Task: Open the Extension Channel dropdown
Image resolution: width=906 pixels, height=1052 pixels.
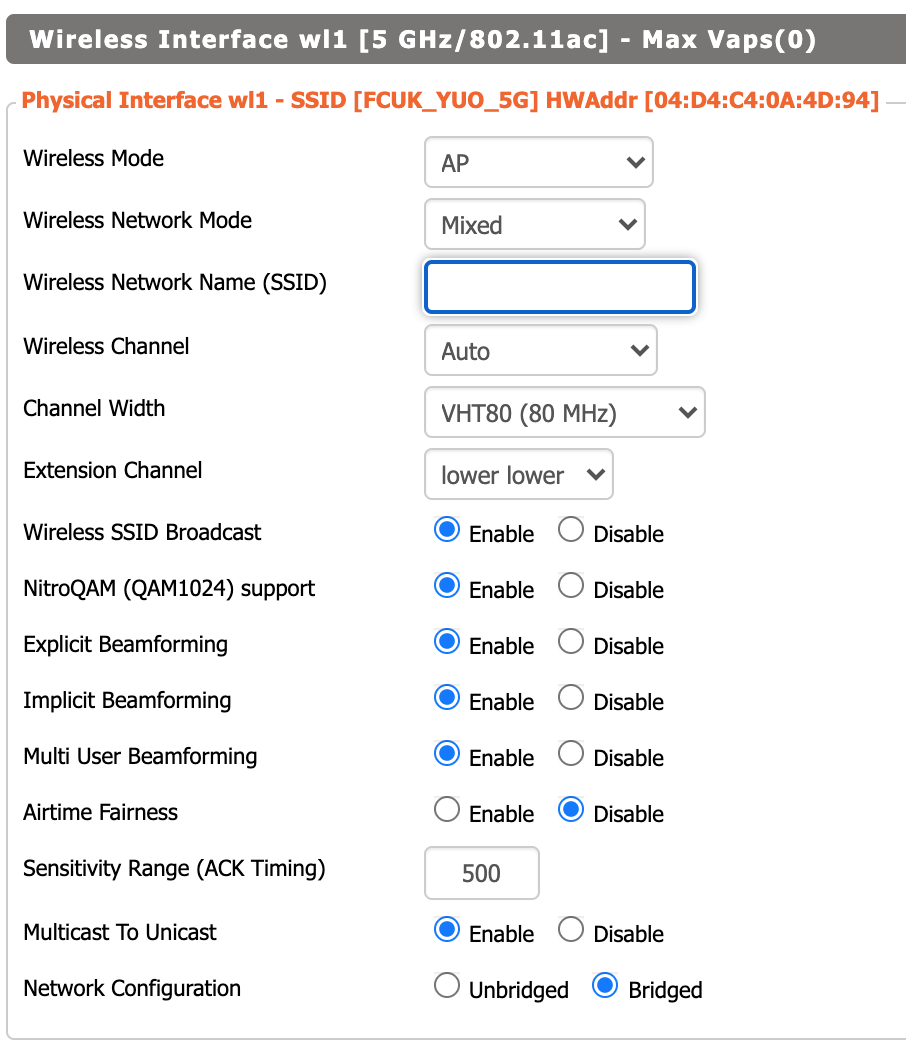Action: [x=518, y=475]
